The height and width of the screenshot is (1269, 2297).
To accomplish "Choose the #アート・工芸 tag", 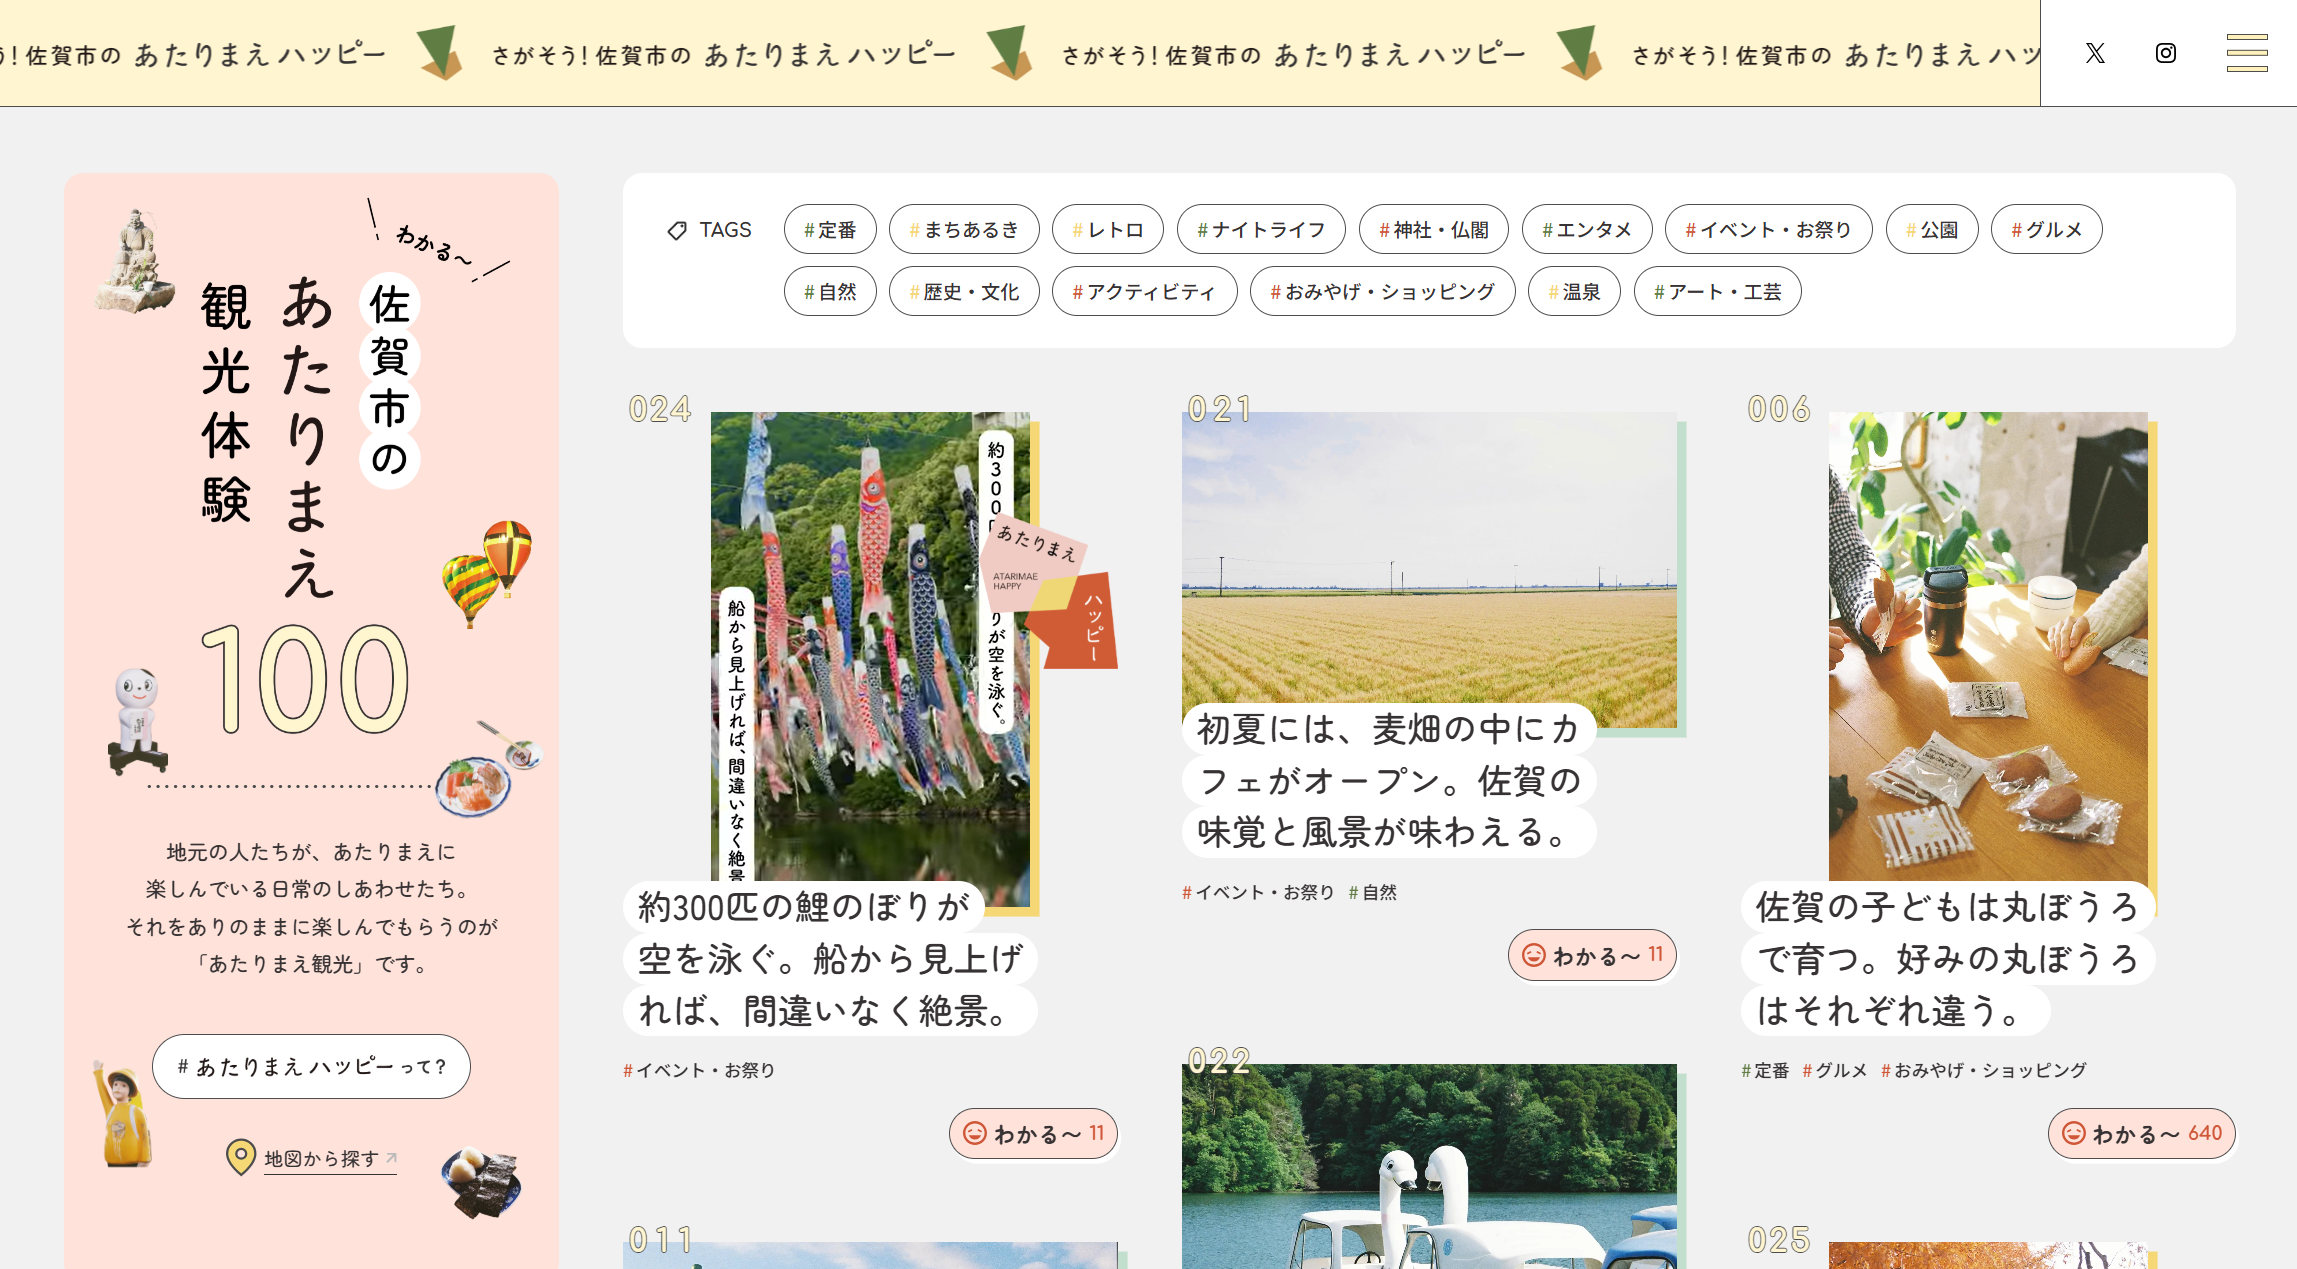I will (1717, 291).
